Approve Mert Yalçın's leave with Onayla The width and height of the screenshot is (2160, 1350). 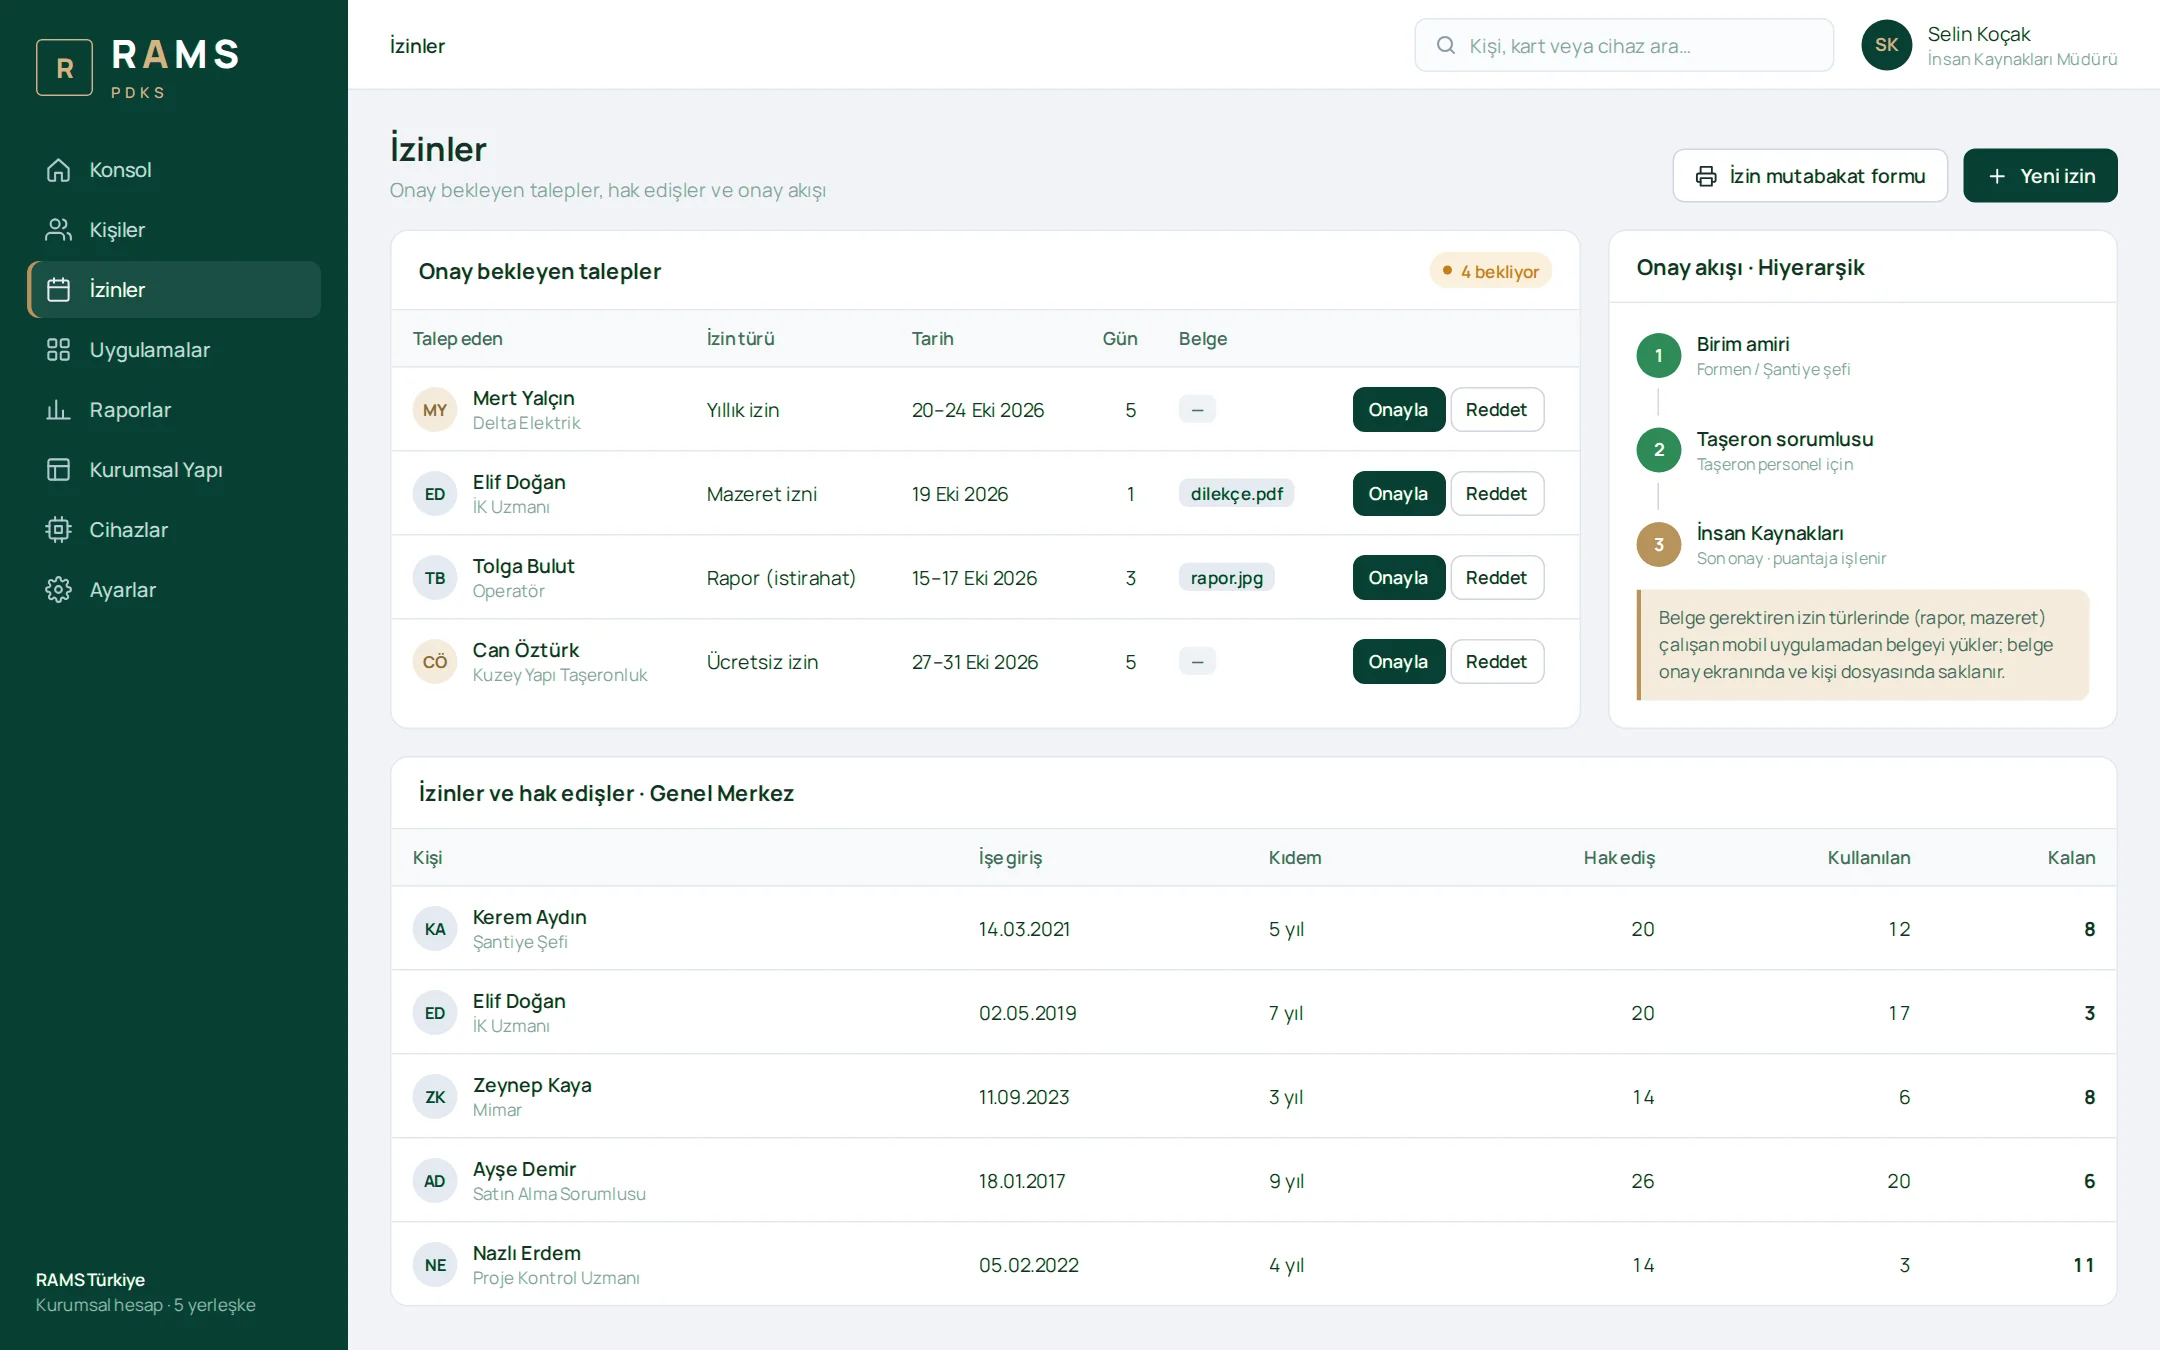coord(1398,410)
